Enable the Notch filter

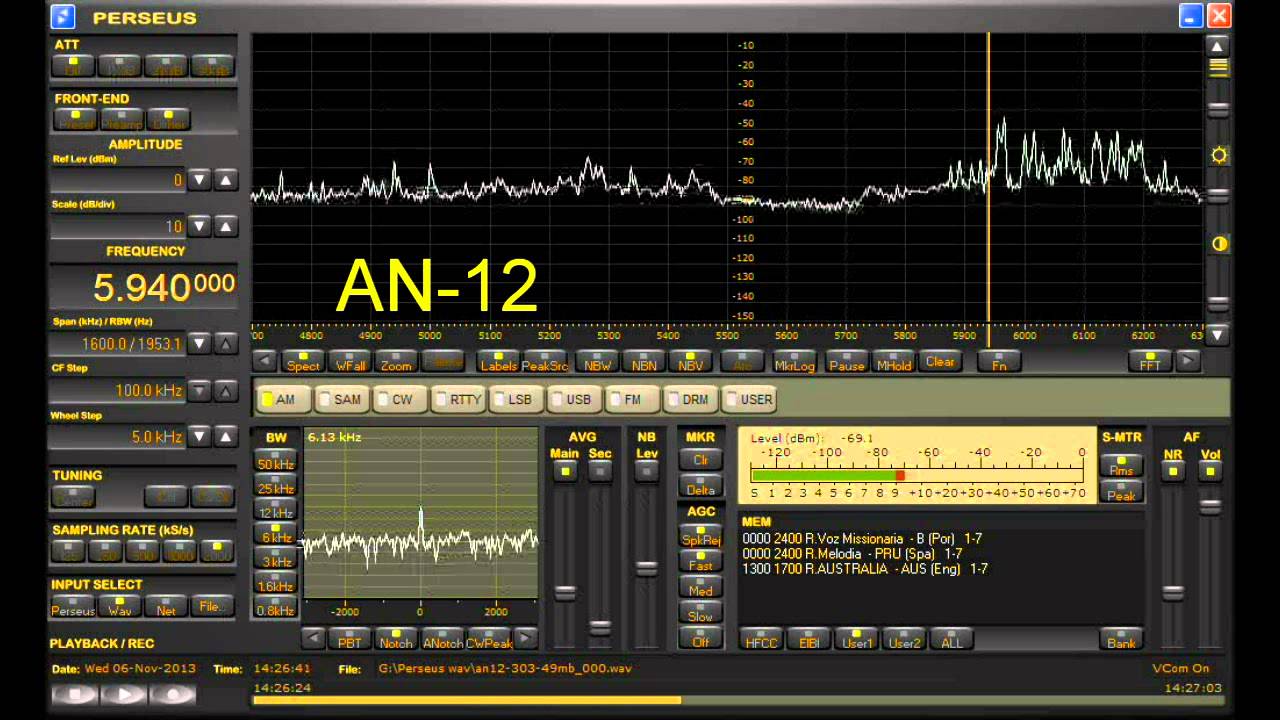pos(396,638)
